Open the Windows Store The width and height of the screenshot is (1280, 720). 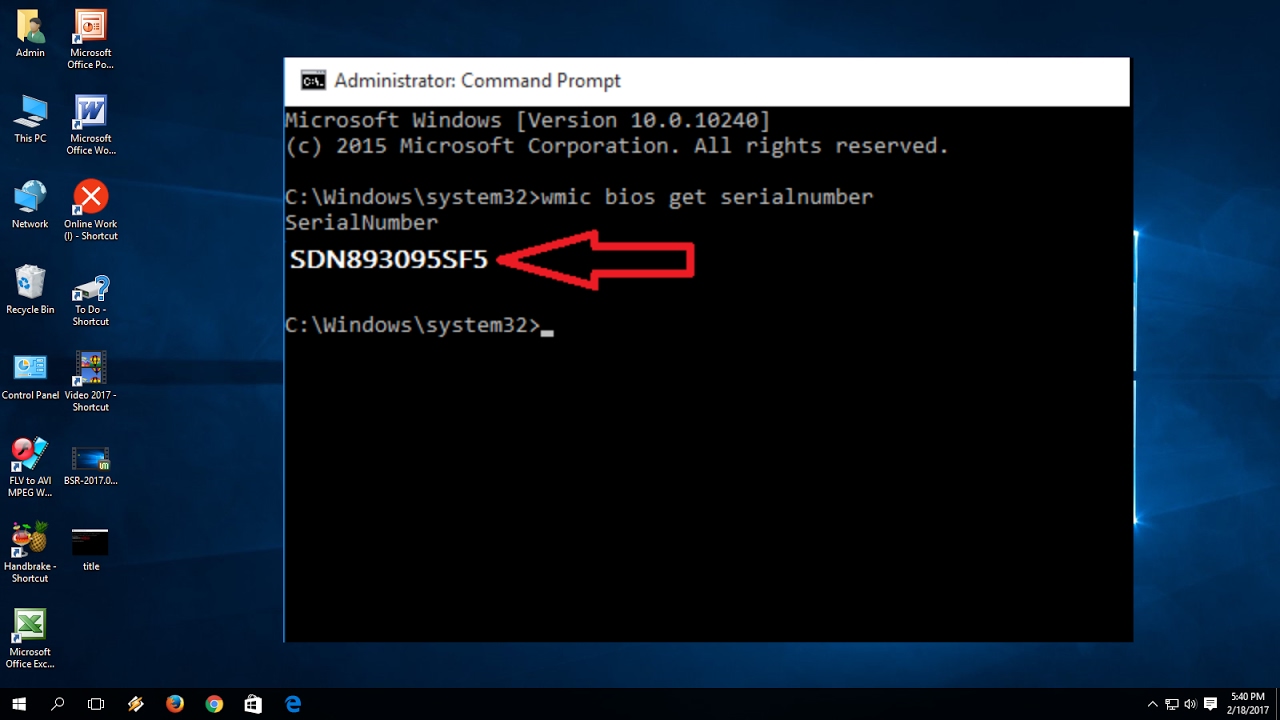click(253, 704)
